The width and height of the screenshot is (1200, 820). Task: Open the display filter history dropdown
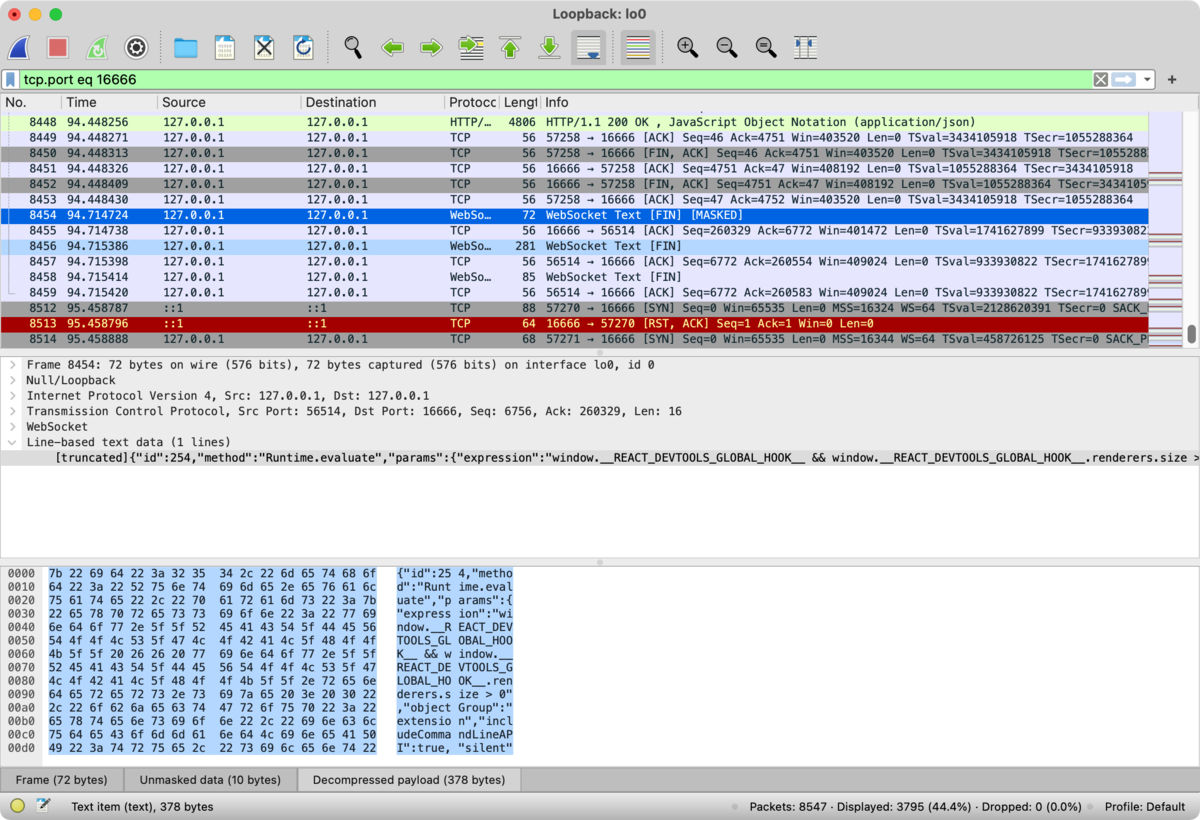tap(1148, 80)
